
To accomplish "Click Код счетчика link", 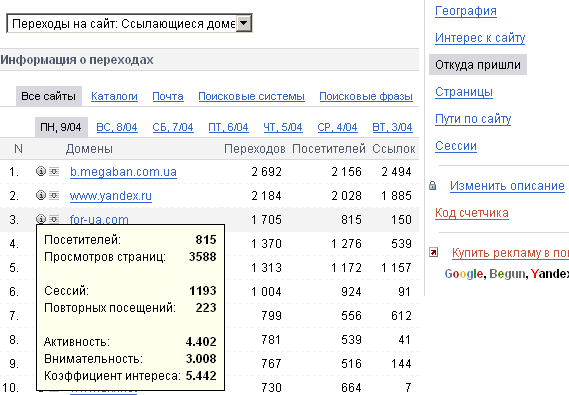I will [x=472, y=213].
